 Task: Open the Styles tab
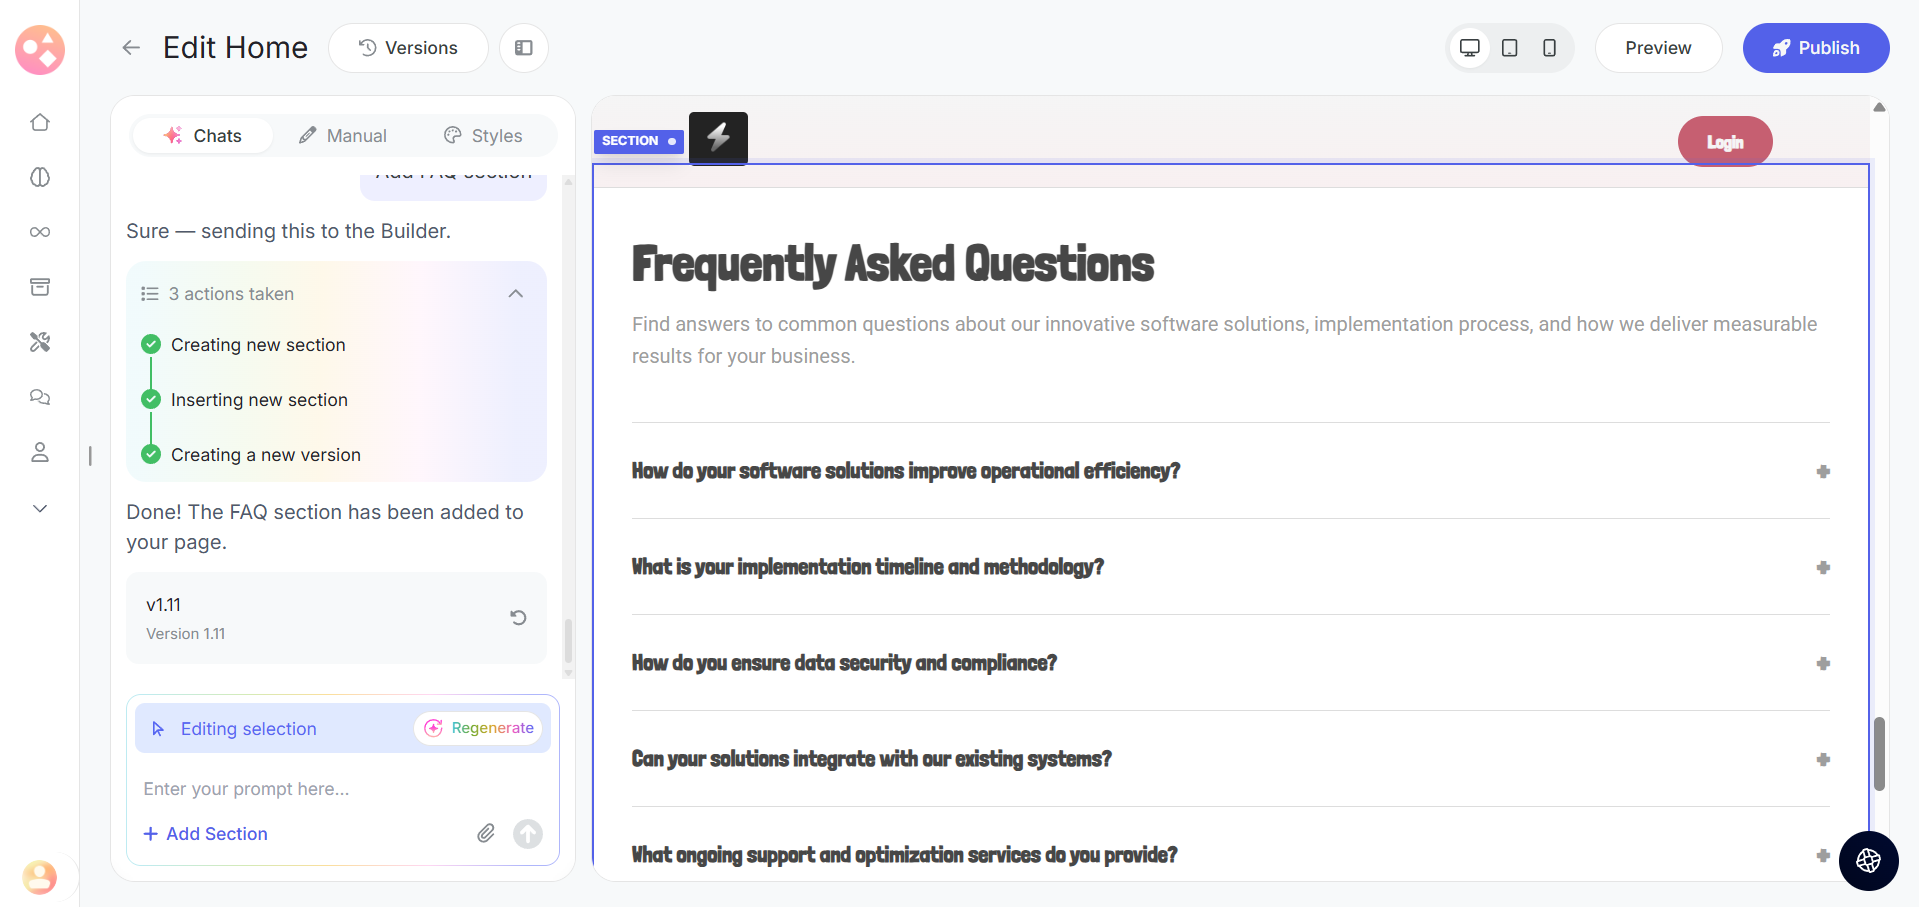pos(483,136)
